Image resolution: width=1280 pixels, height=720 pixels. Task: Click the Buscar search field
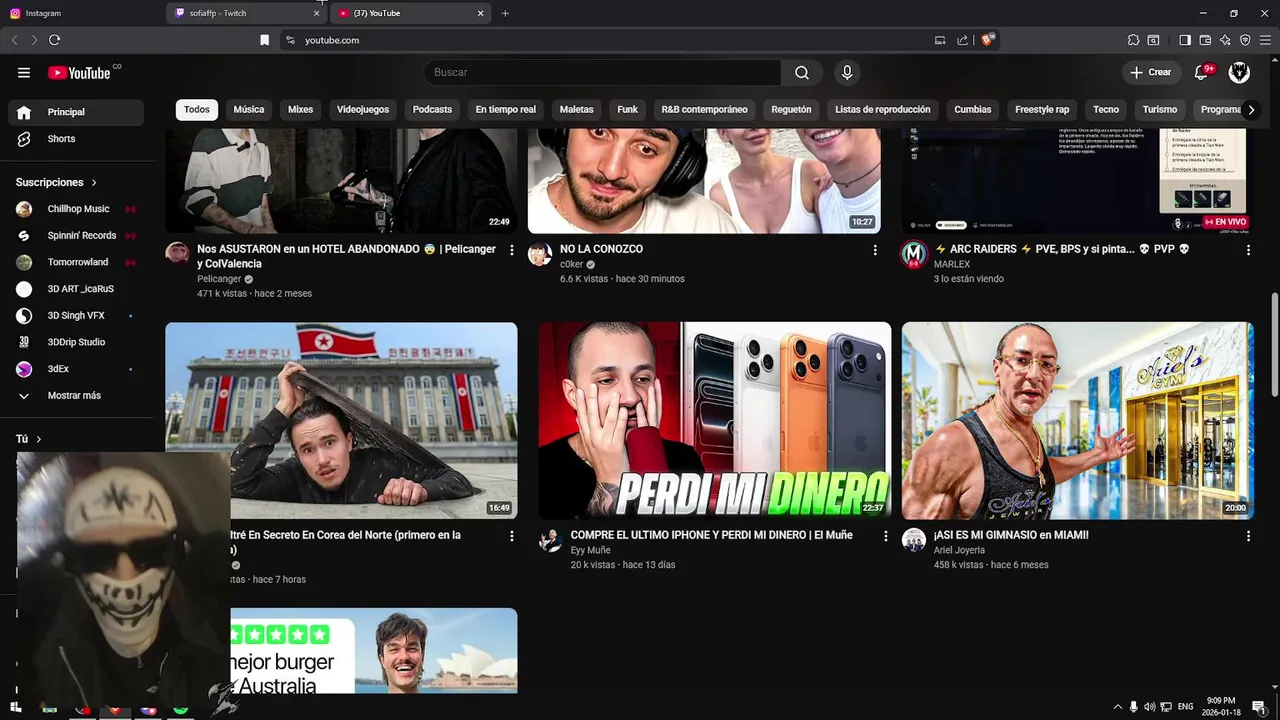point(603,72)
